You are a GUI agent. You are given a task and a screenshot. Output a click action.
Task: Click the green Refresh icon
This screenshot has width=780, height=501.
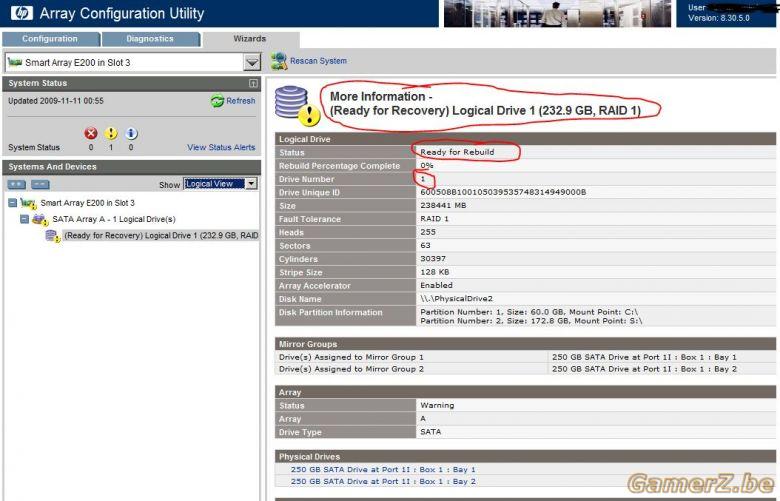pos(217,101)
